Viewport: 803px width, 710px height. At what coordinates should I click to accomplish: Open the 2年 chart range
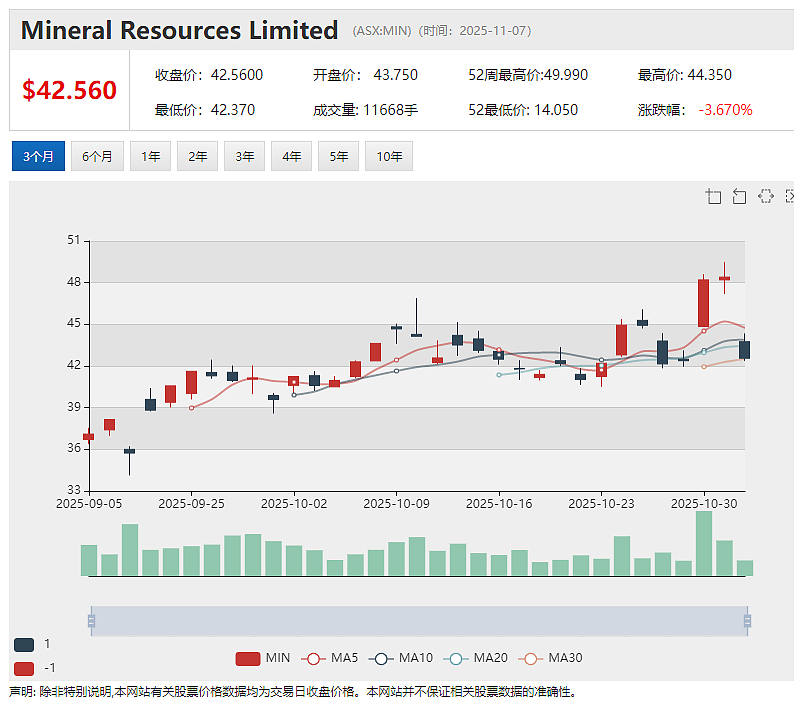(x=198, y=156)
